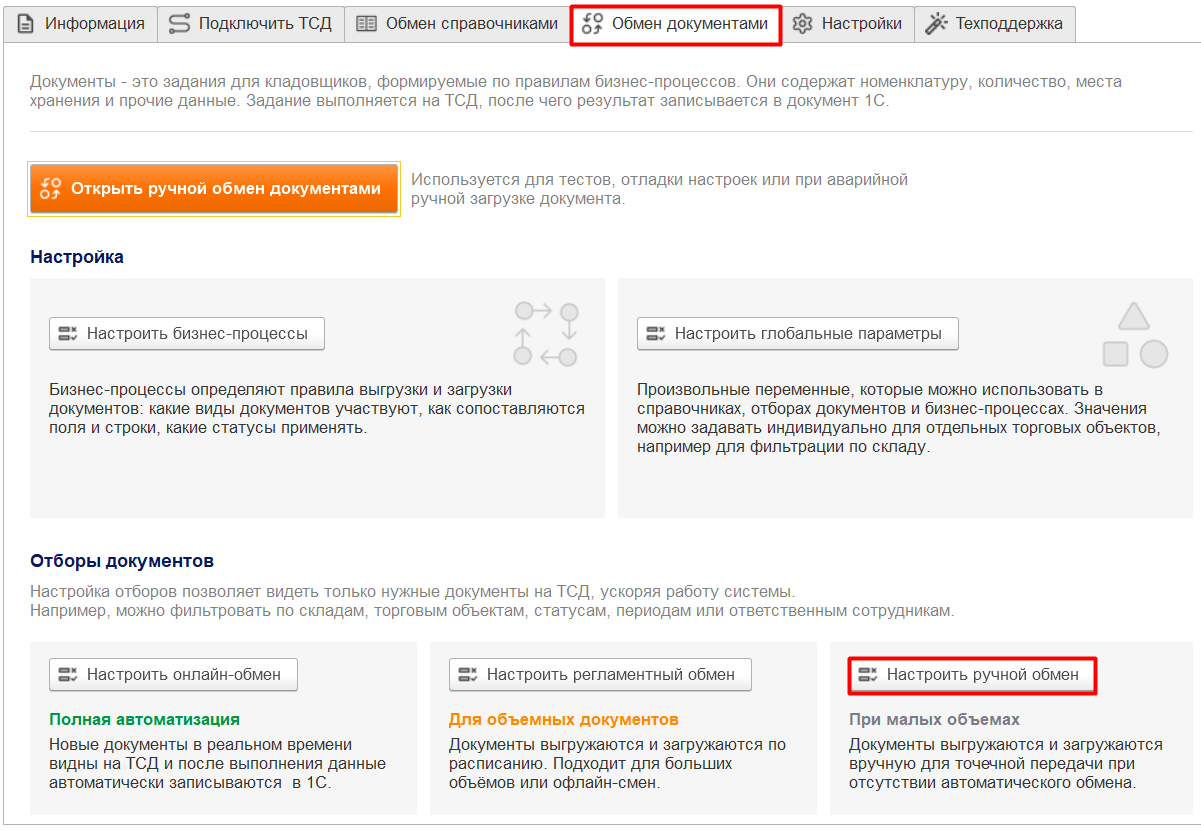Click settings icon on Настроить бизнес-процессы button
Screen dimensions: 1201x831
[x=68, y=334]
